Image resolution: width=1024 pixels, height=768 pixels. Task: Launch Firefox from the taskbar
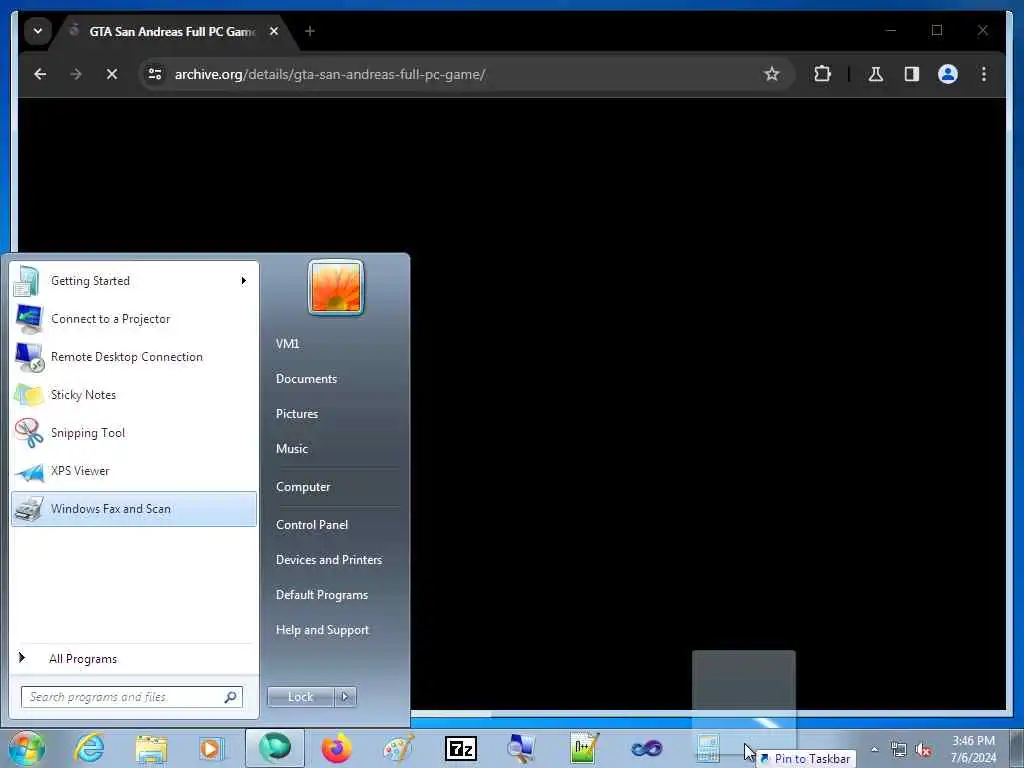point(336,748)
